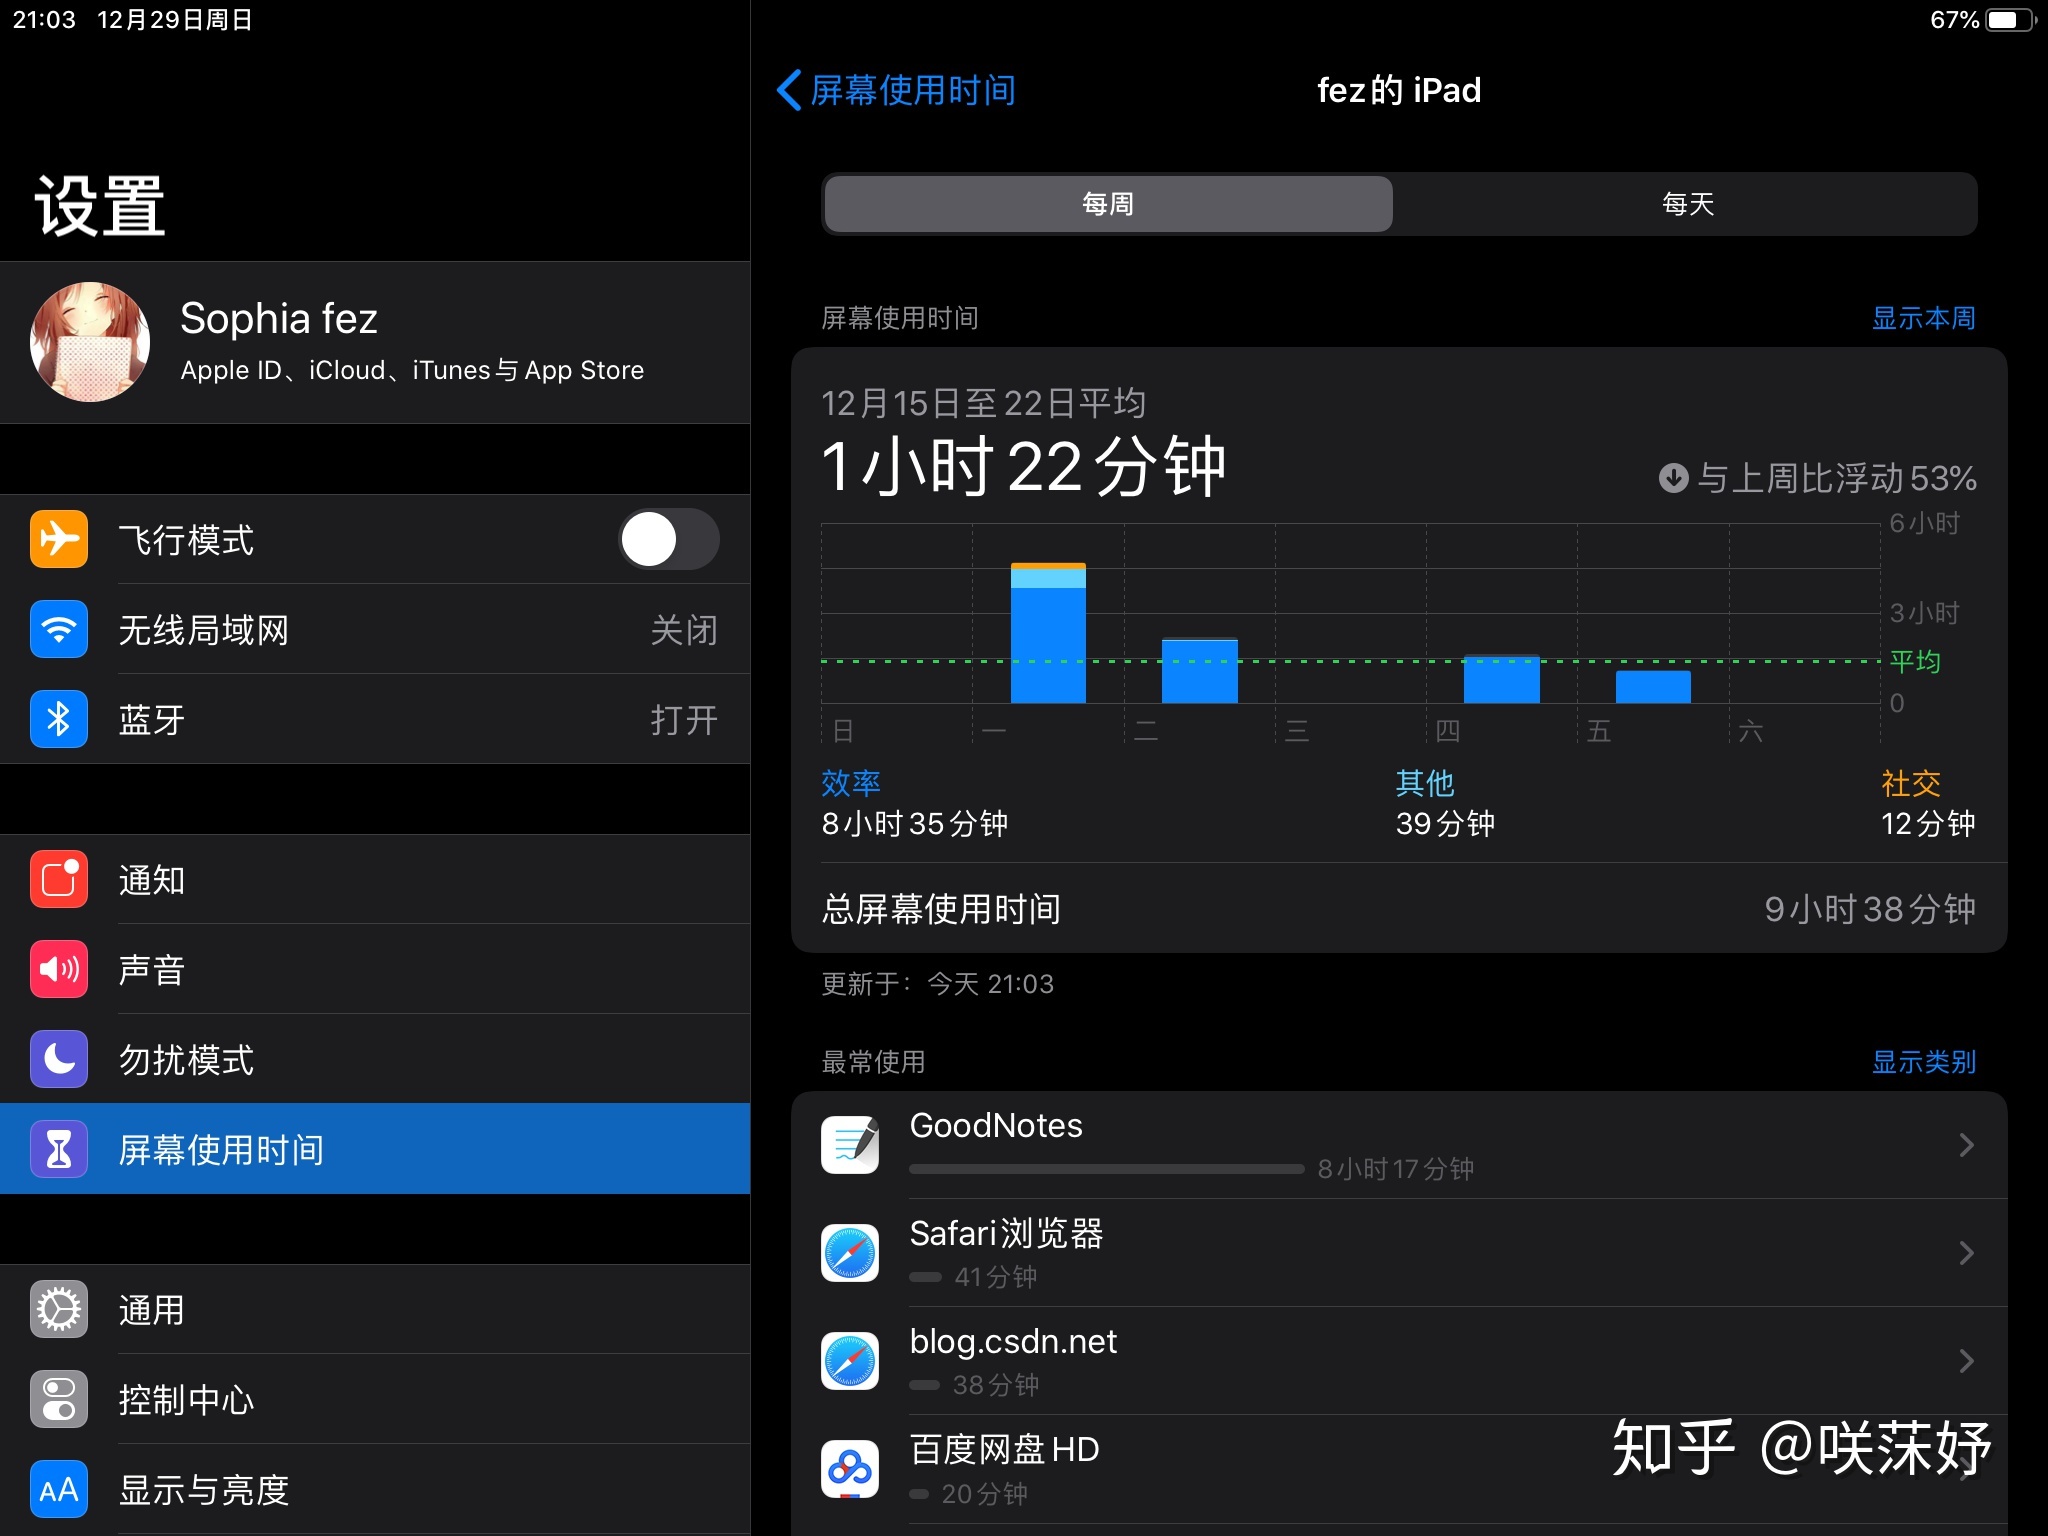Tap the 1小时22分钟 average heading
2048x1536 pixels.
point(1023,466)
